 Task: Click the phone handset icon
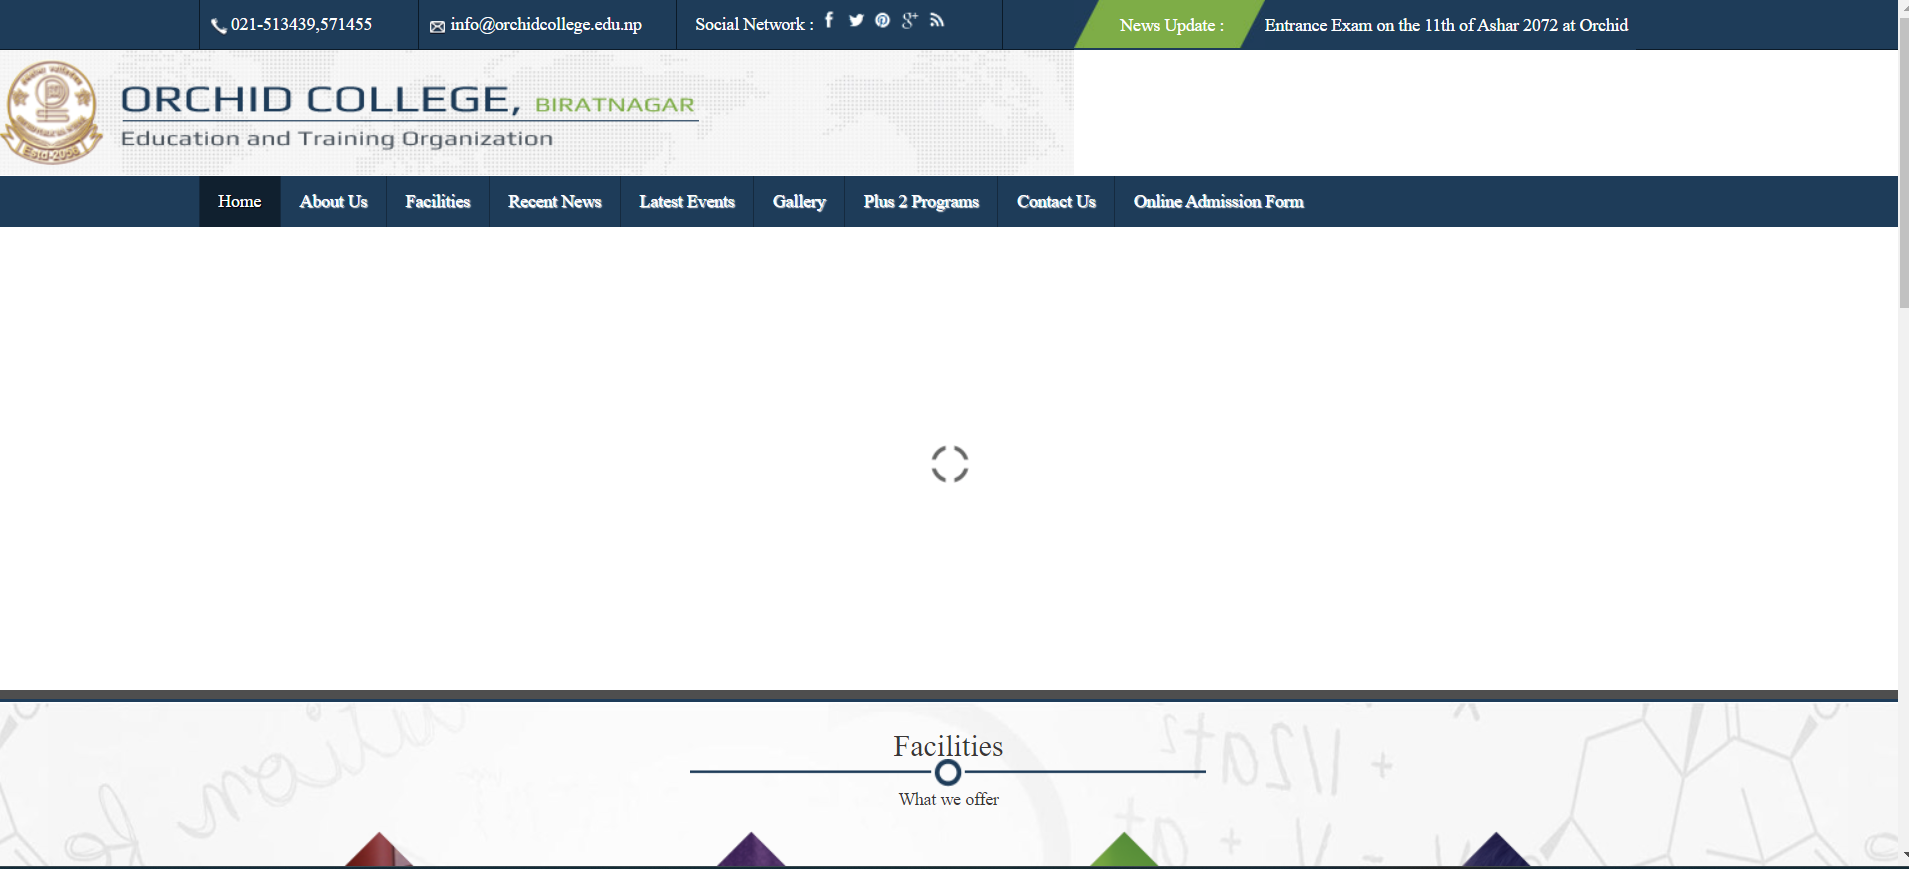tap(218, 26)
